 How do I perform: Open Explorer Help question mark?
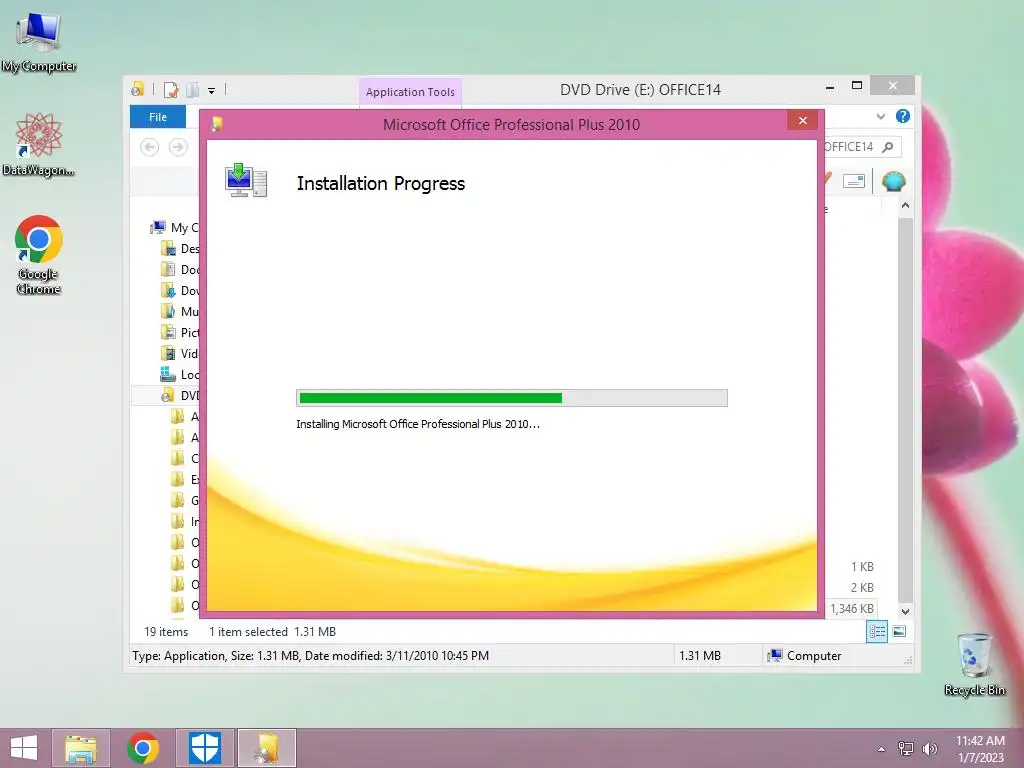[x=903, y=116]
